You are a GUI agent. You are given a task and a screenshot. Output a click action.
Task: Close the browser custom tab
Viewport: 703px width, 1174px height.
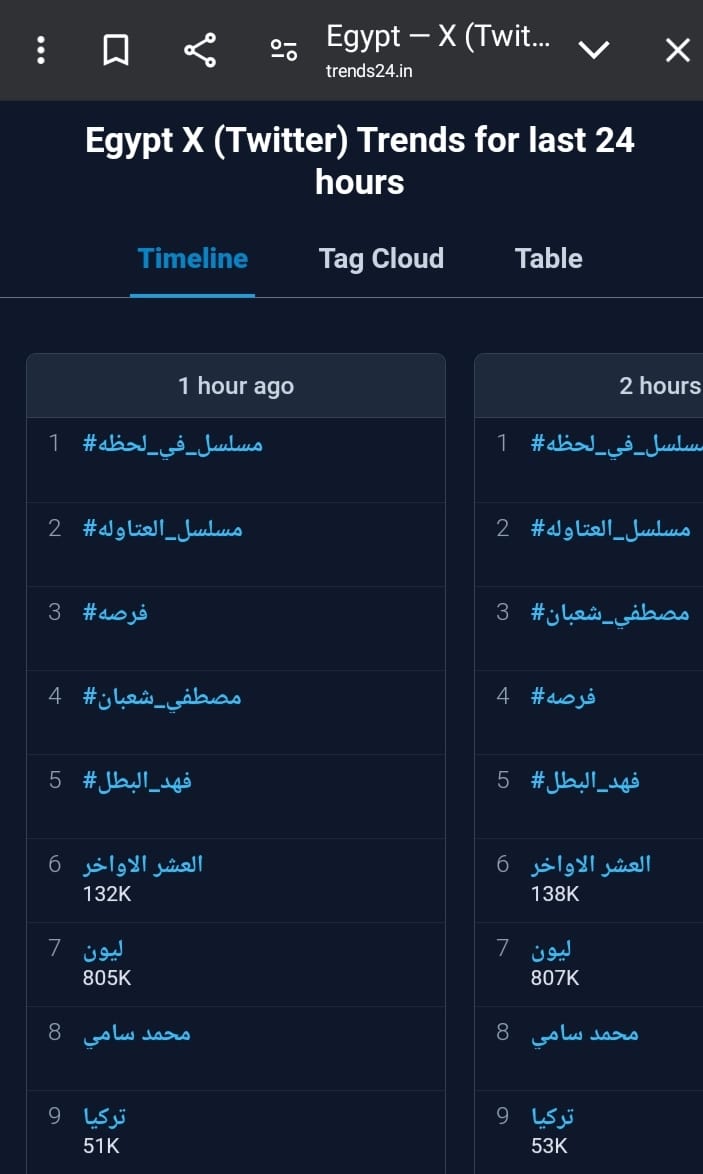tap(677, 50)
